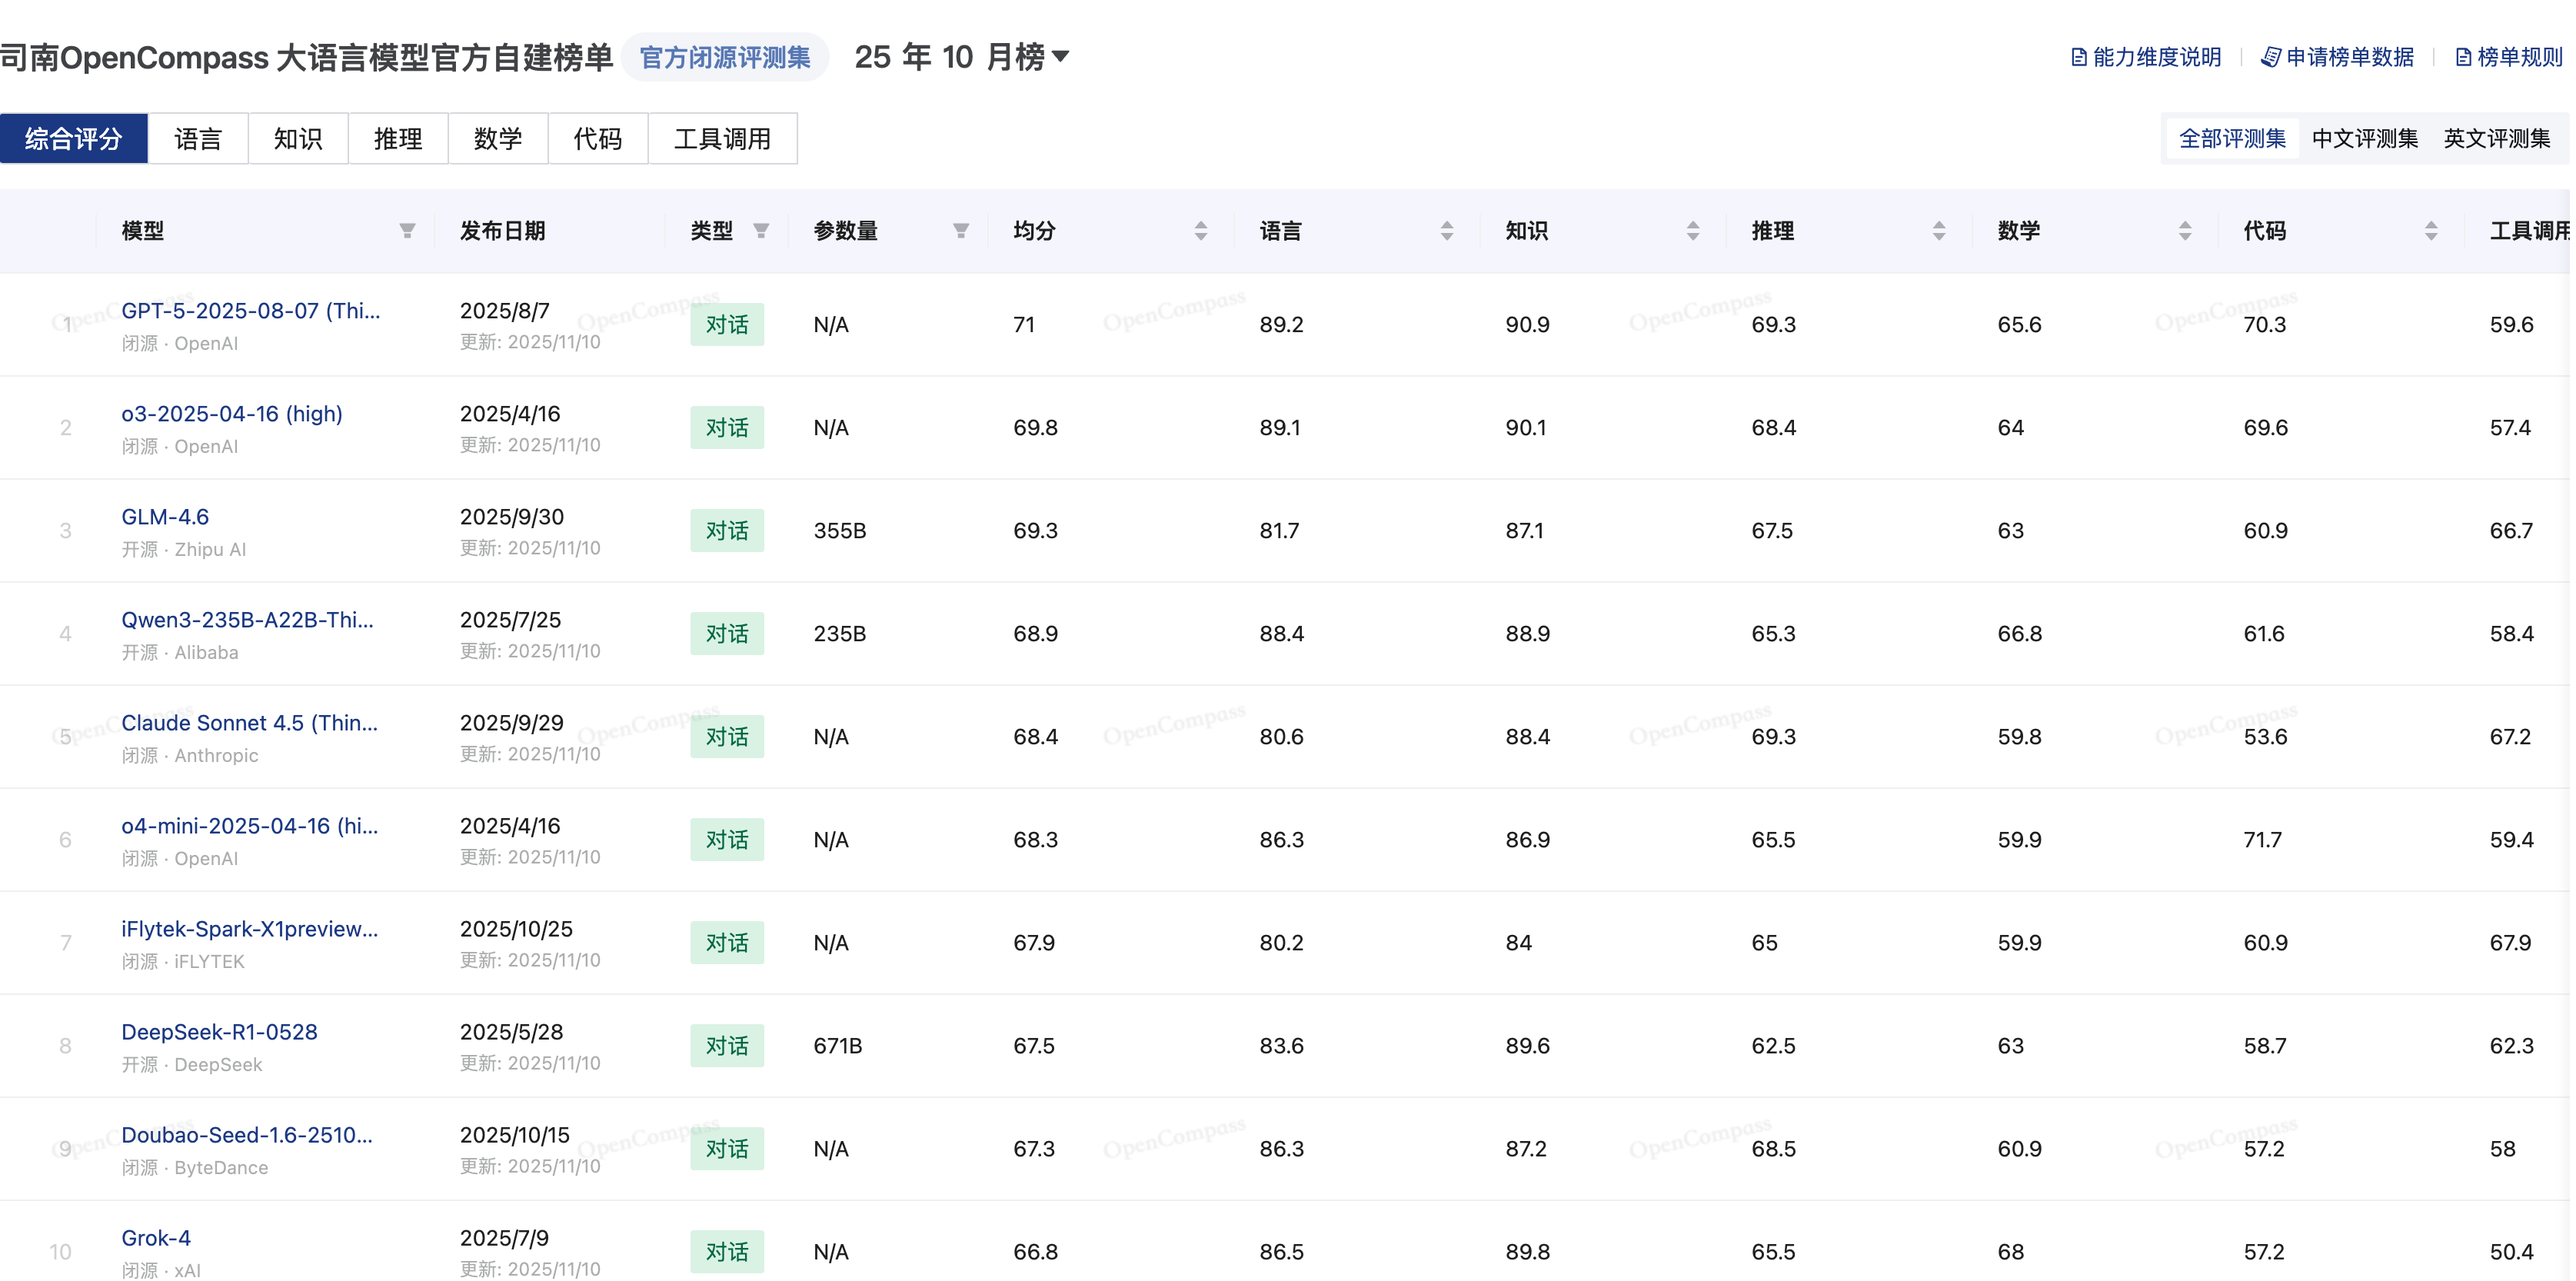2576x1281 pixels.
Task: Sort the 推理 score column
Action: [x=1939, y=231]
